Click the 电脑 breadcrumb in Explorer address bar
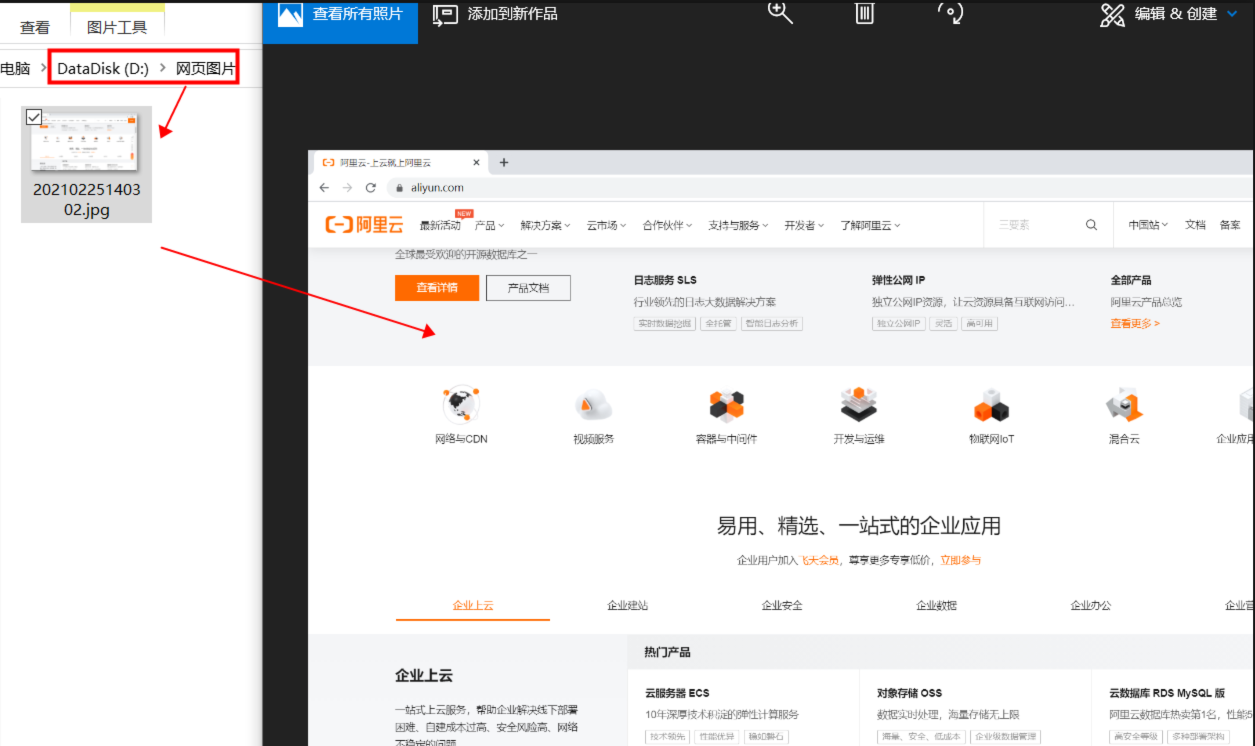The width and height of the screenshot is (1255, 746). 15,69
